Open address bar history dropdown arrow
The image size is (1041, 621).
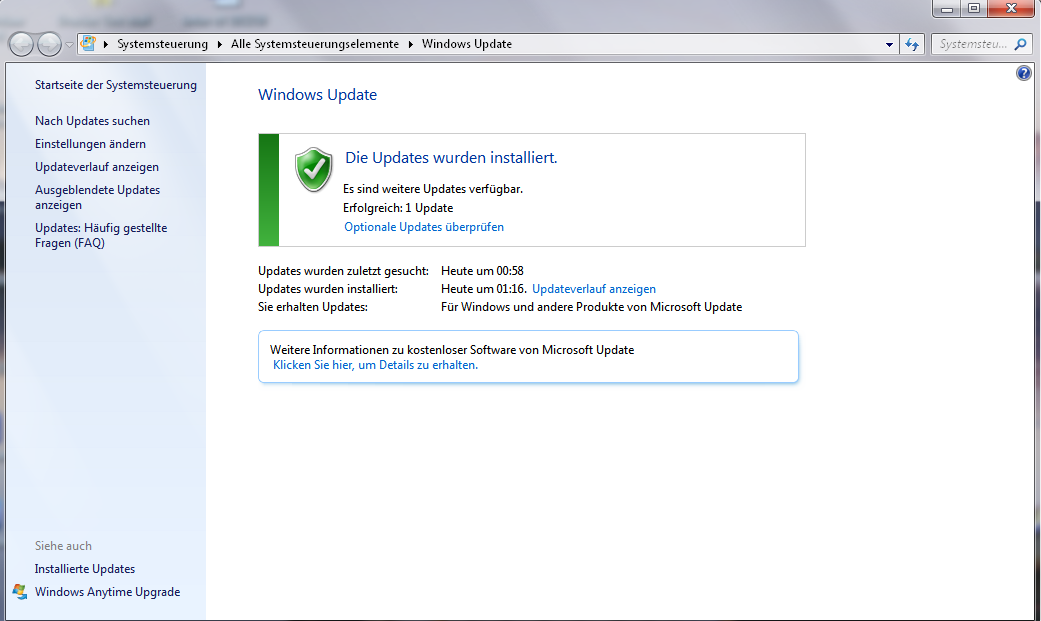tap(889, 44)
